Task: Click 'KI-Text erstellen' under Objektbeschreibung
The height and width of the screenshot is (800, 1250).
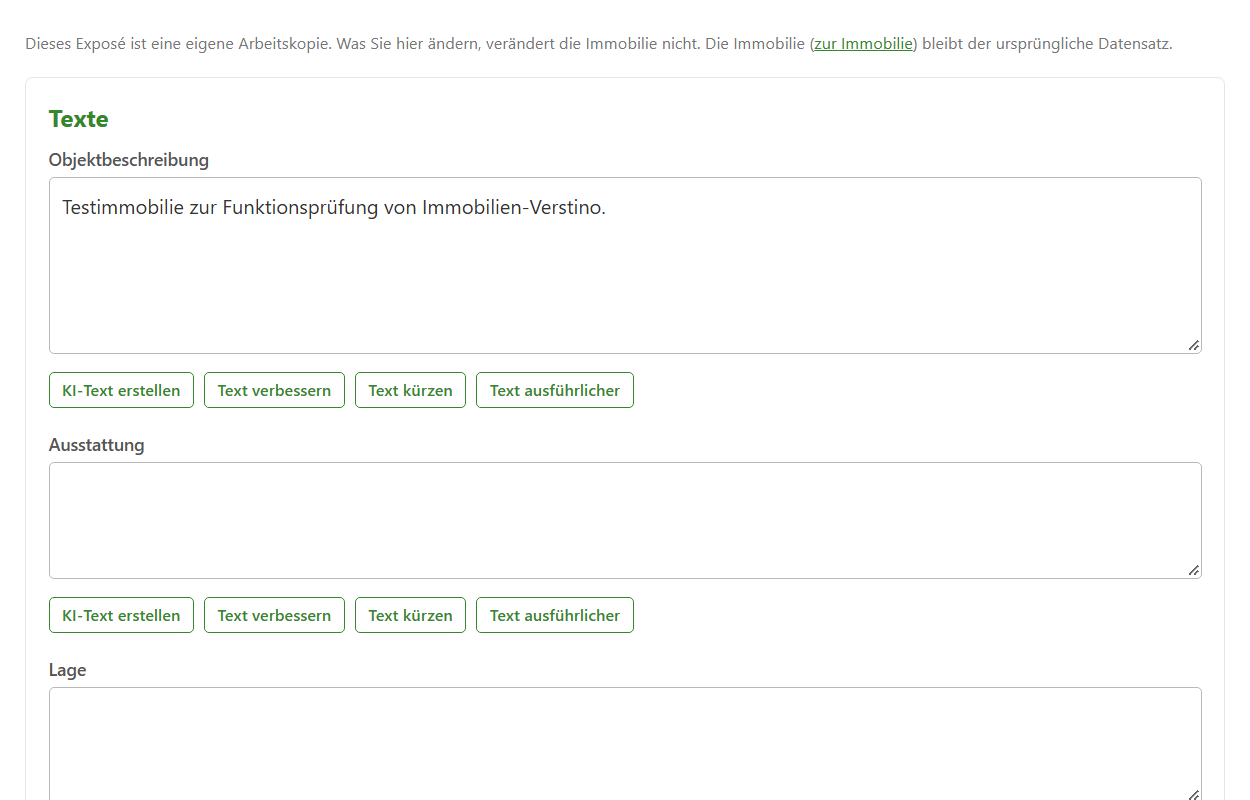Action: [x=121, y=390]
